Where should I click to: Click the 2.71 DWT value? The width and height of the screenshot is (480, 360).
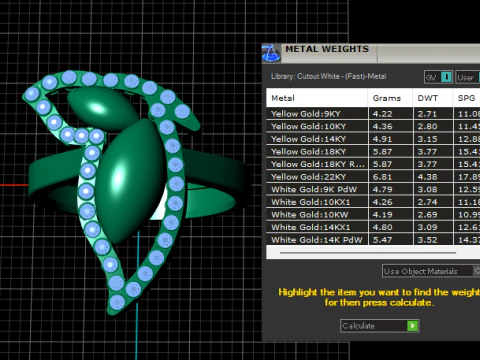click(x=427, y=114)
